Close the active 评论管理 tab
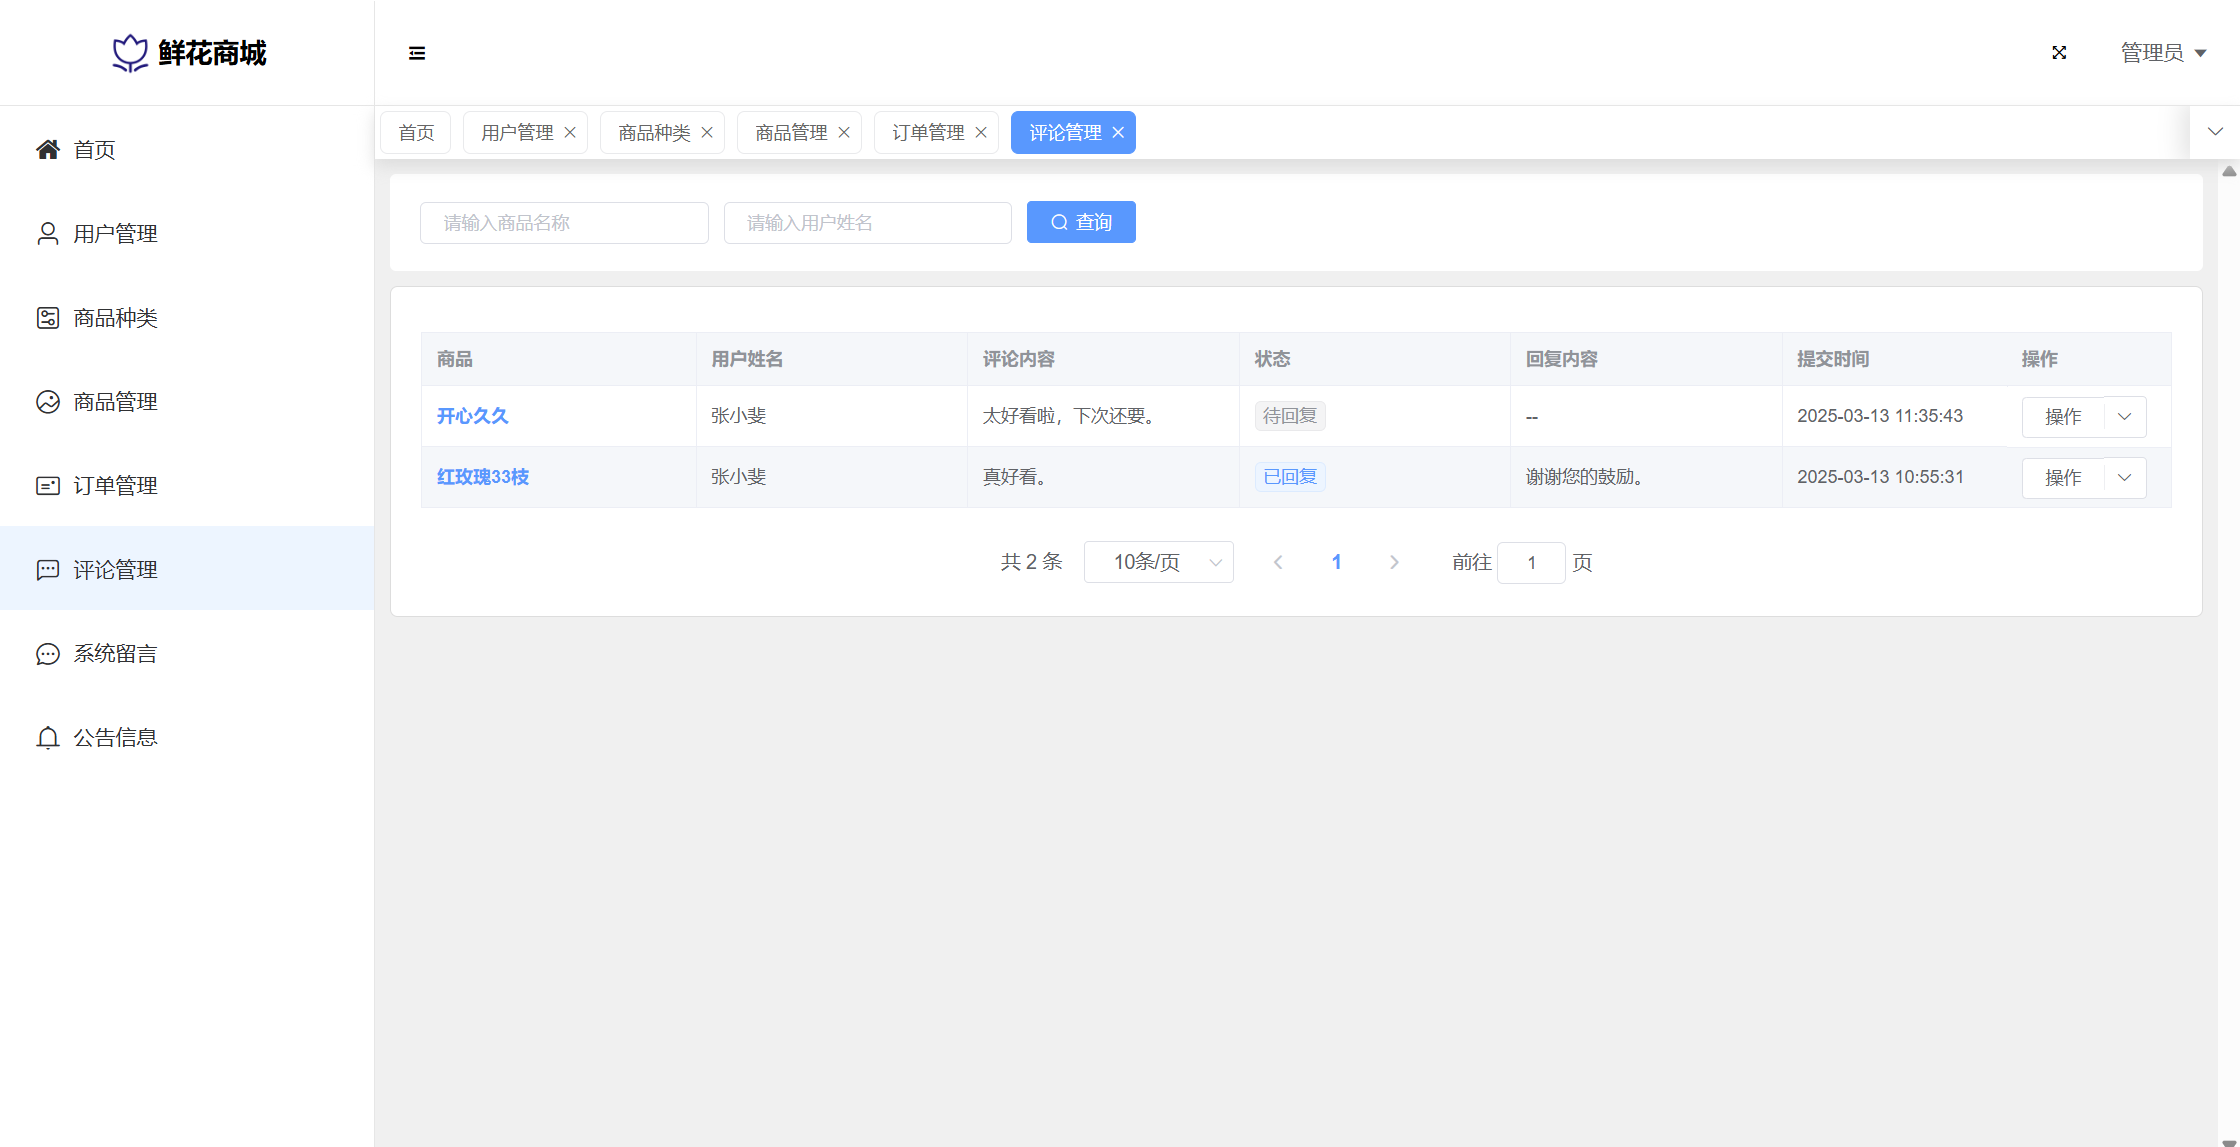 (x=1118, y=133)
